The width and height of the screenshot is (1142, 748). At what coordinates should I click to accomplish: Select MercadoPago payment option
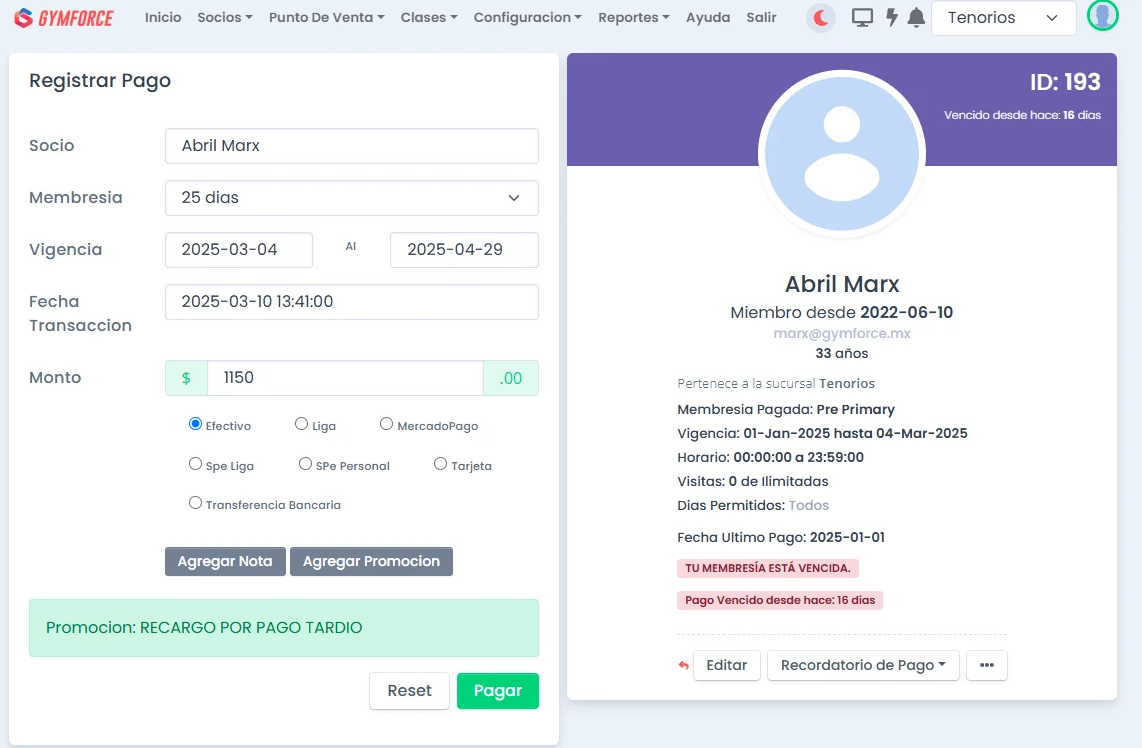coord(386,424)
